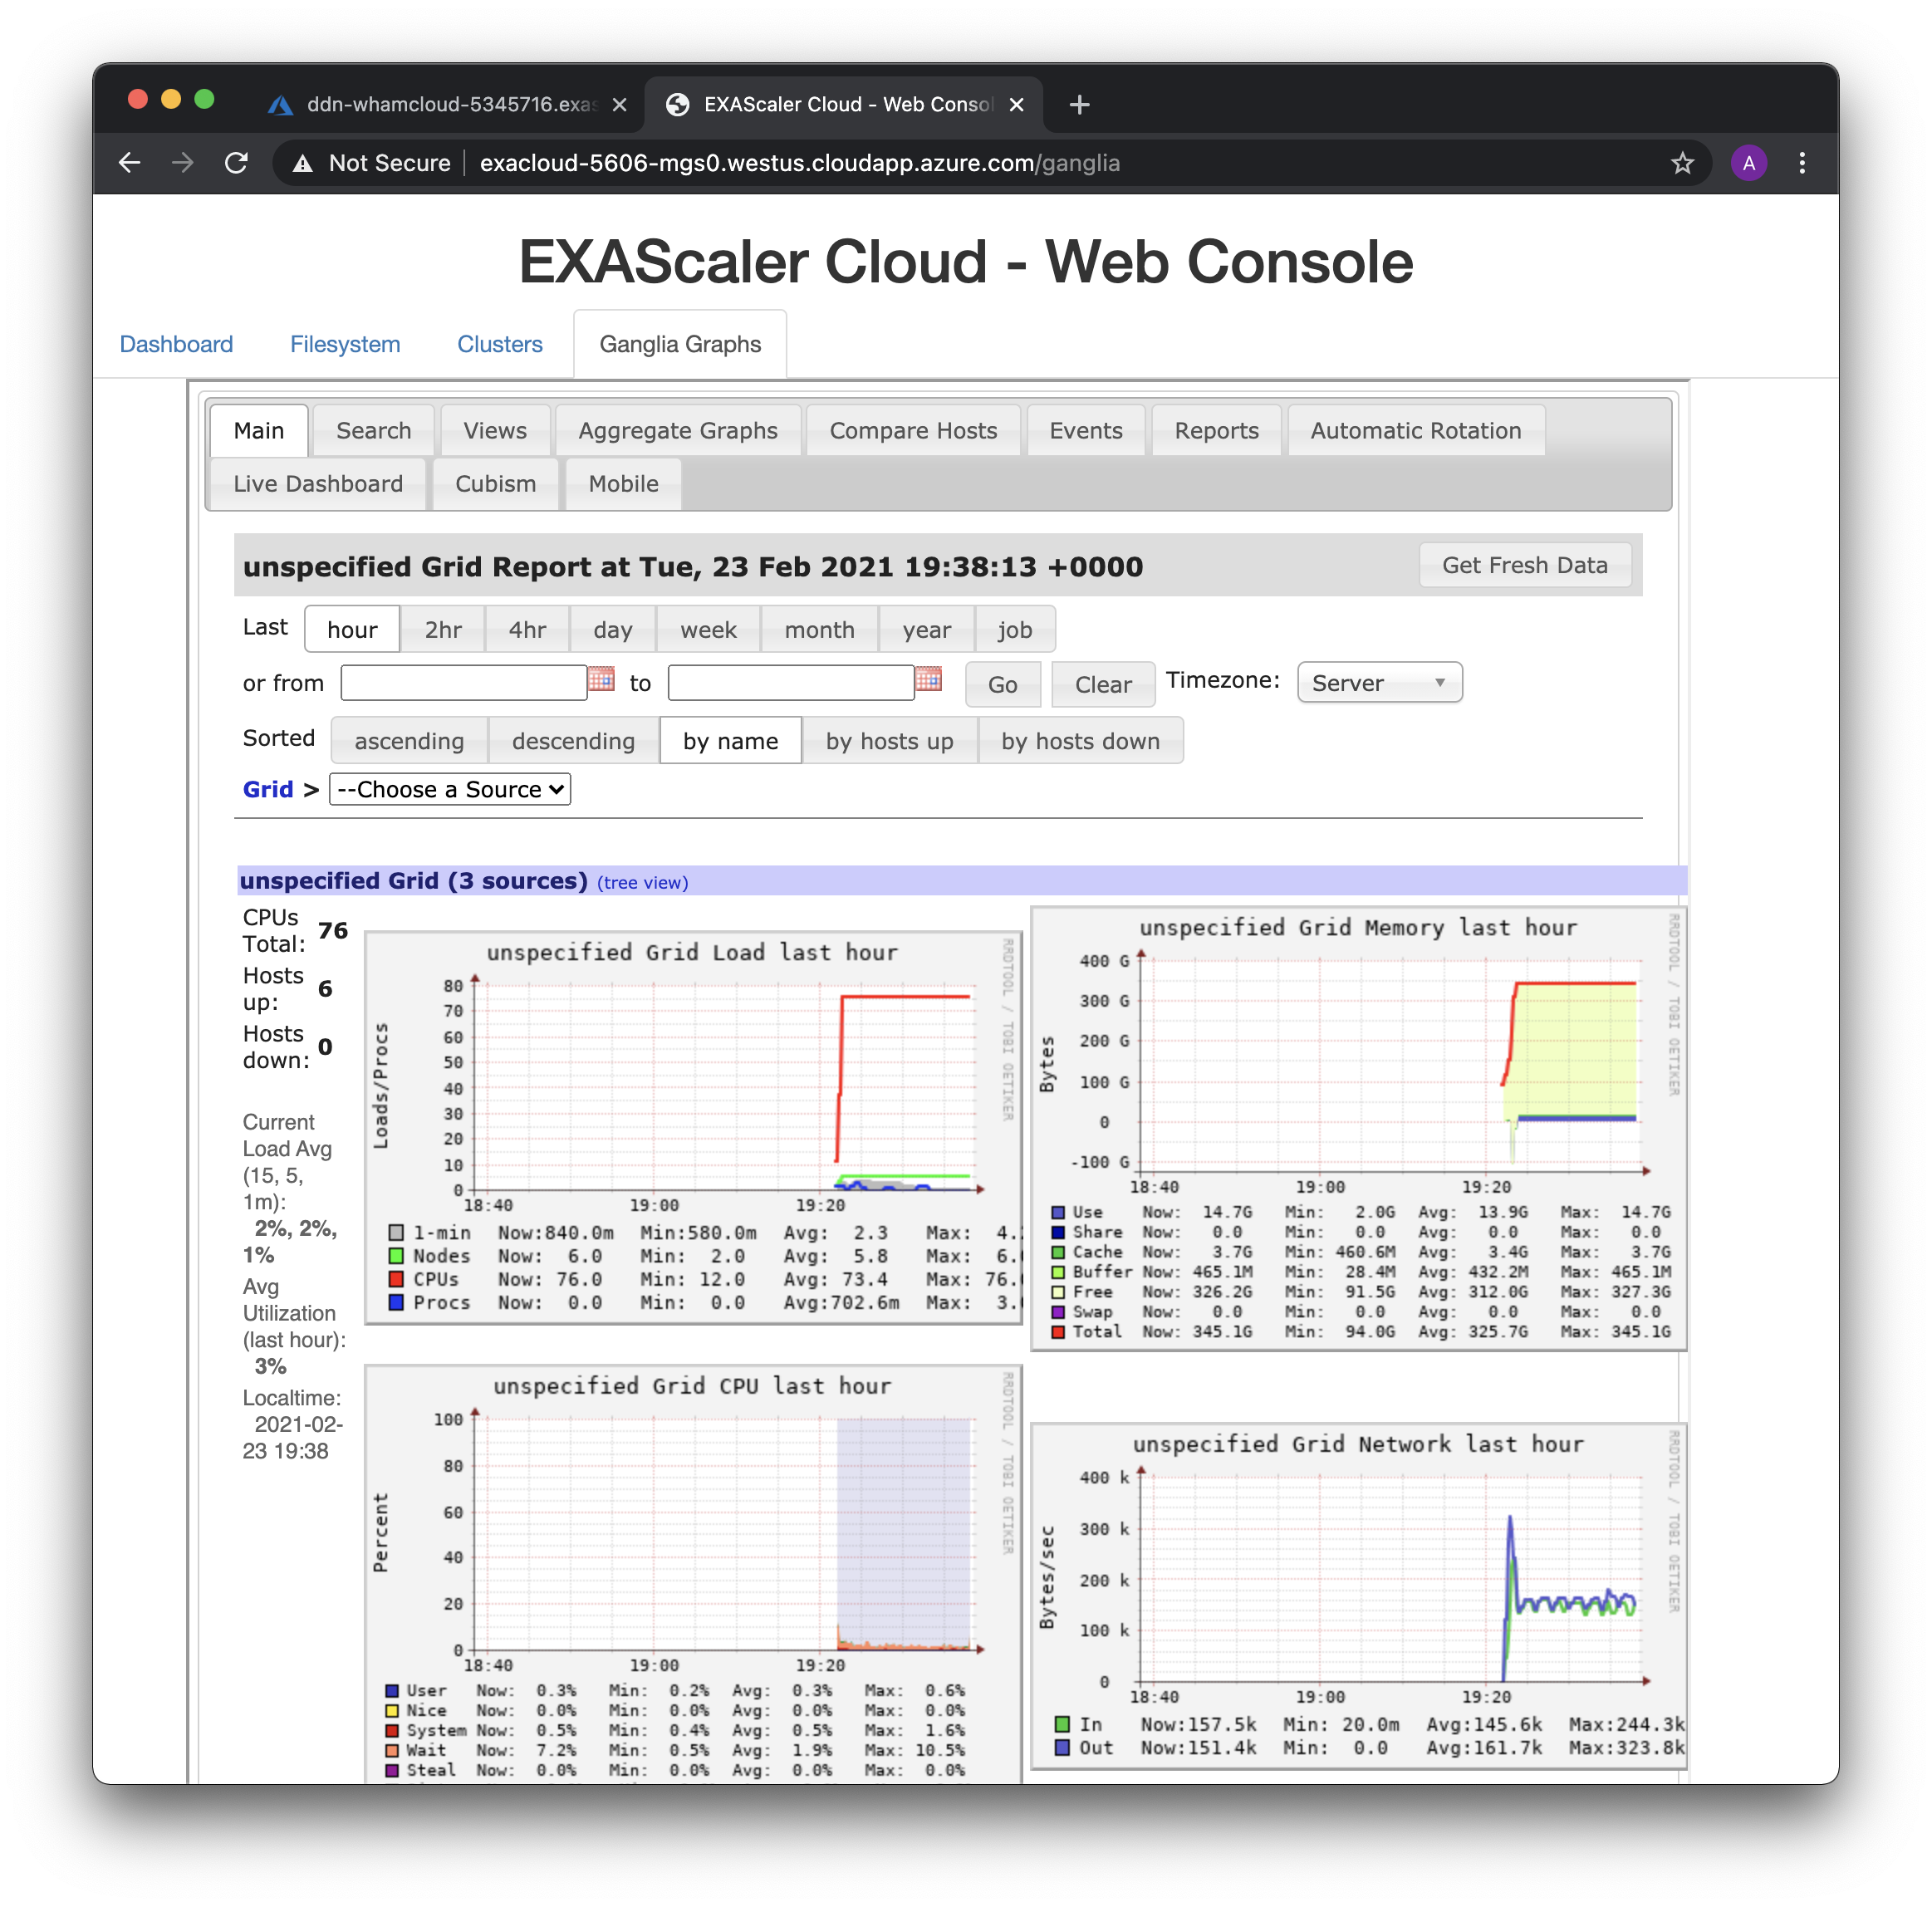This screenshot has width=1932, height=1907.
Task: Expand the Choose a Source dropdown
Action: 450,789
